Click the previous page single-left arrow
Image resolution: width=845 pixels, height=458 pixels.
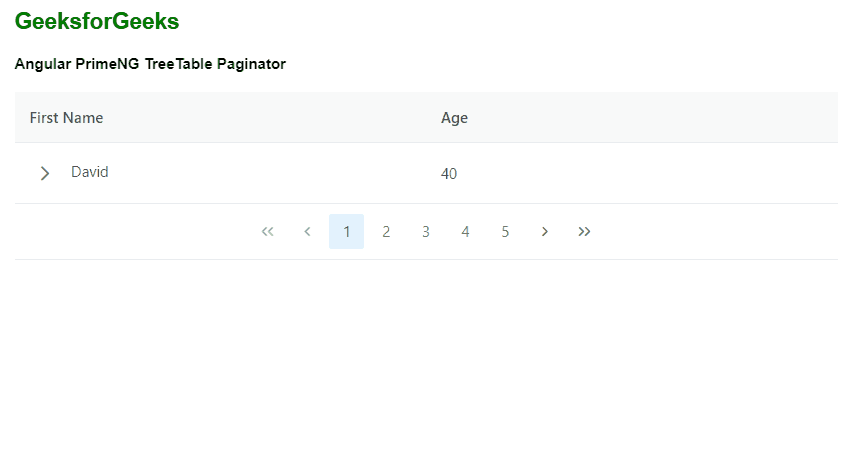coord(307,232)
